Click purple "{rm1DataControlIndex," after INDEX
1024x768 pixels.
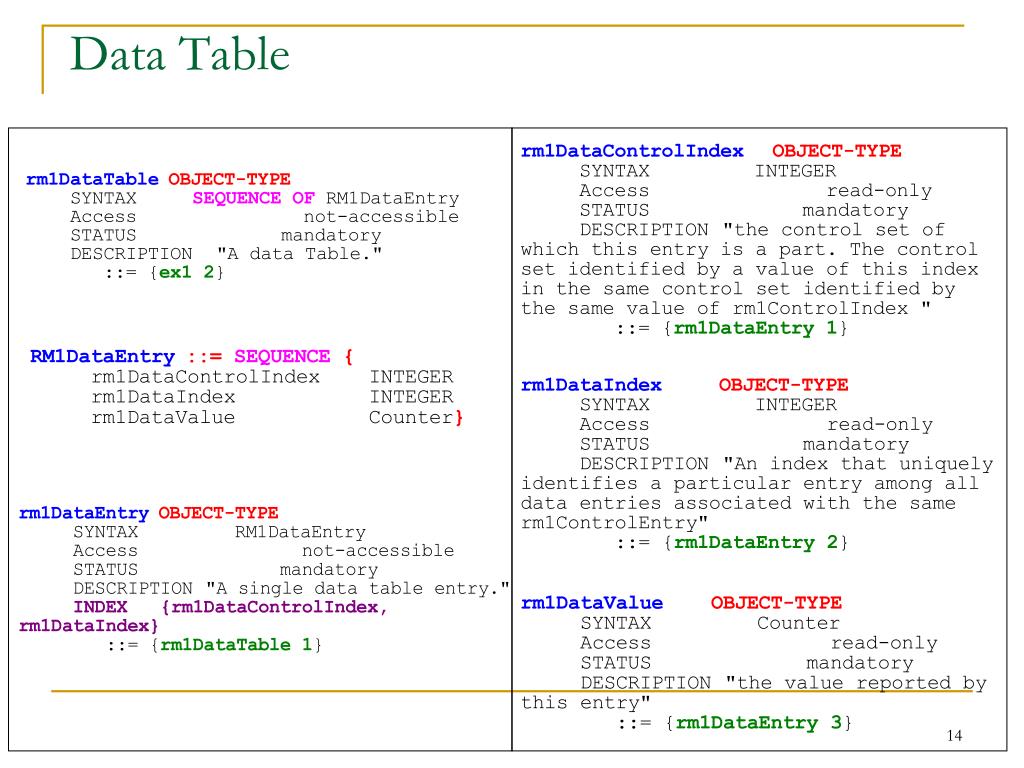click(x=274, y=607)
